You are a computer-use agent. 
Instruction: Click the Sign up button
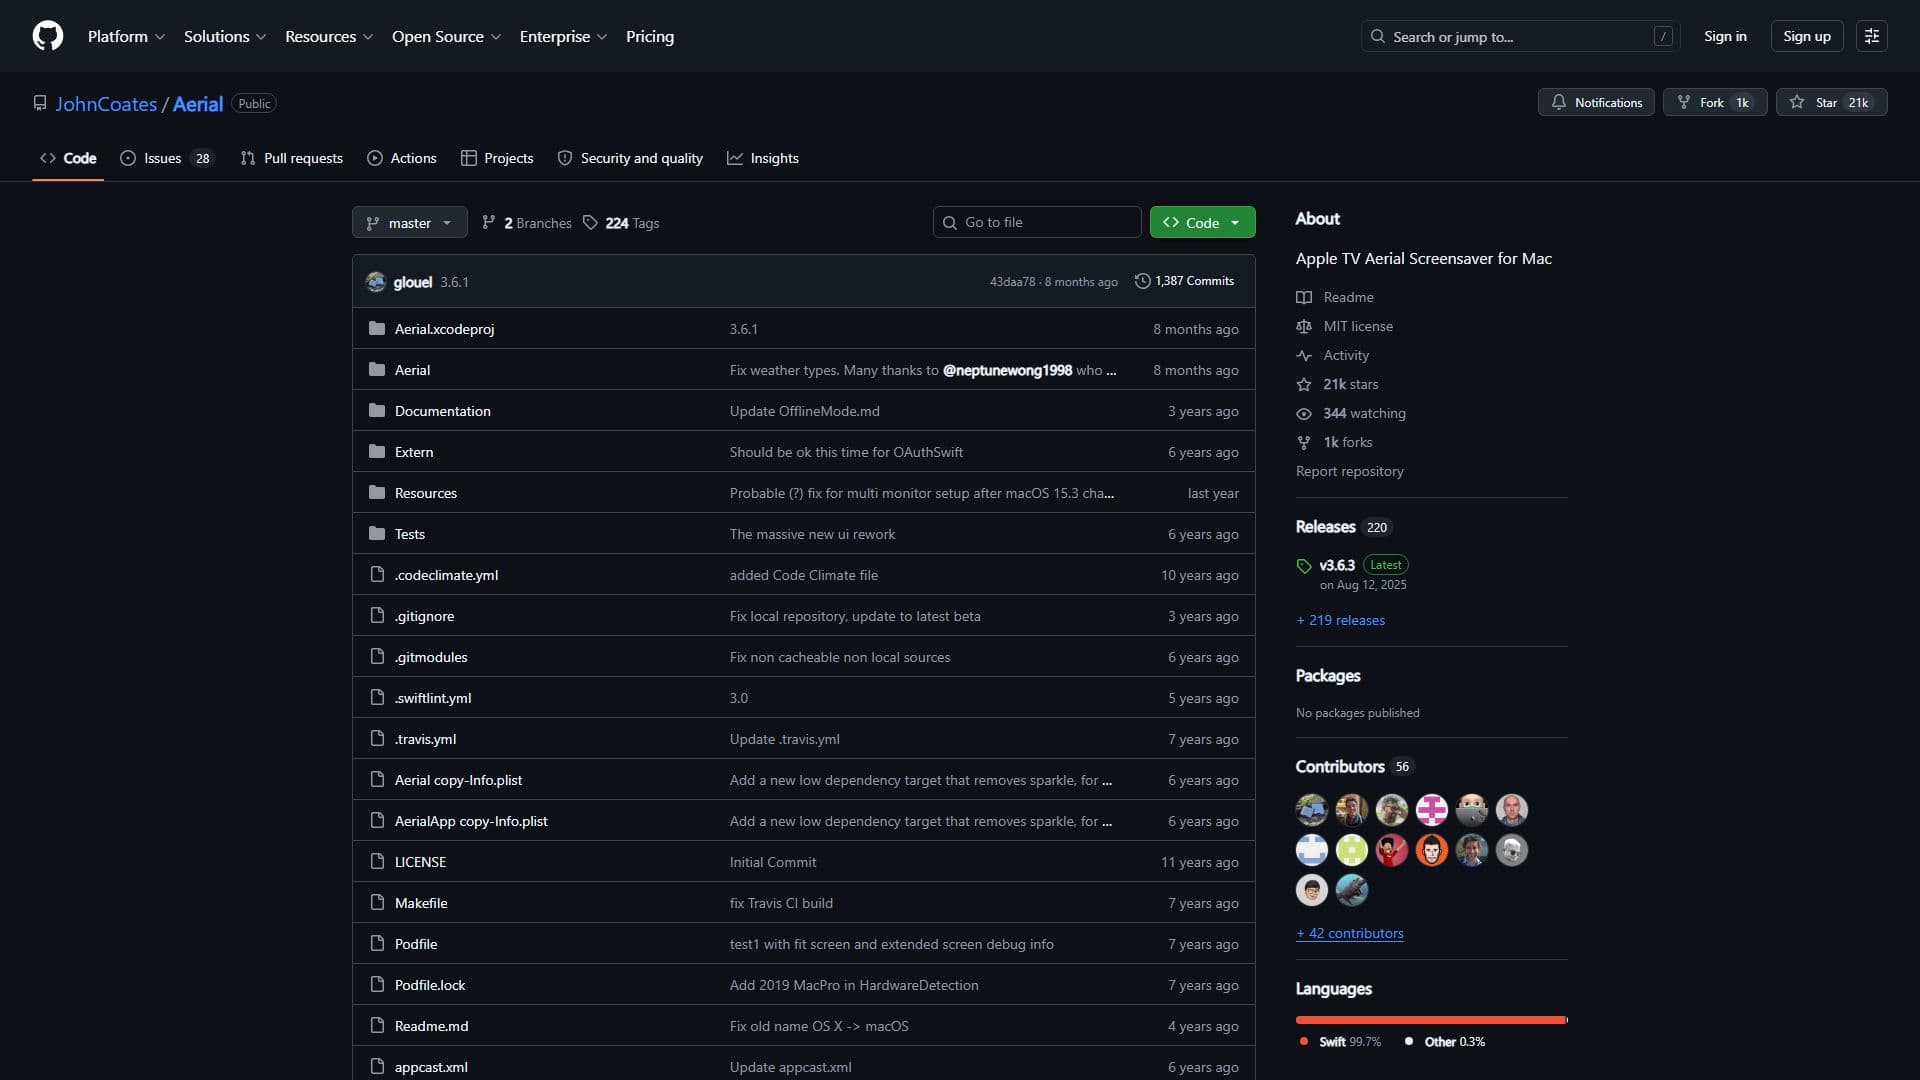(1806, 36)
